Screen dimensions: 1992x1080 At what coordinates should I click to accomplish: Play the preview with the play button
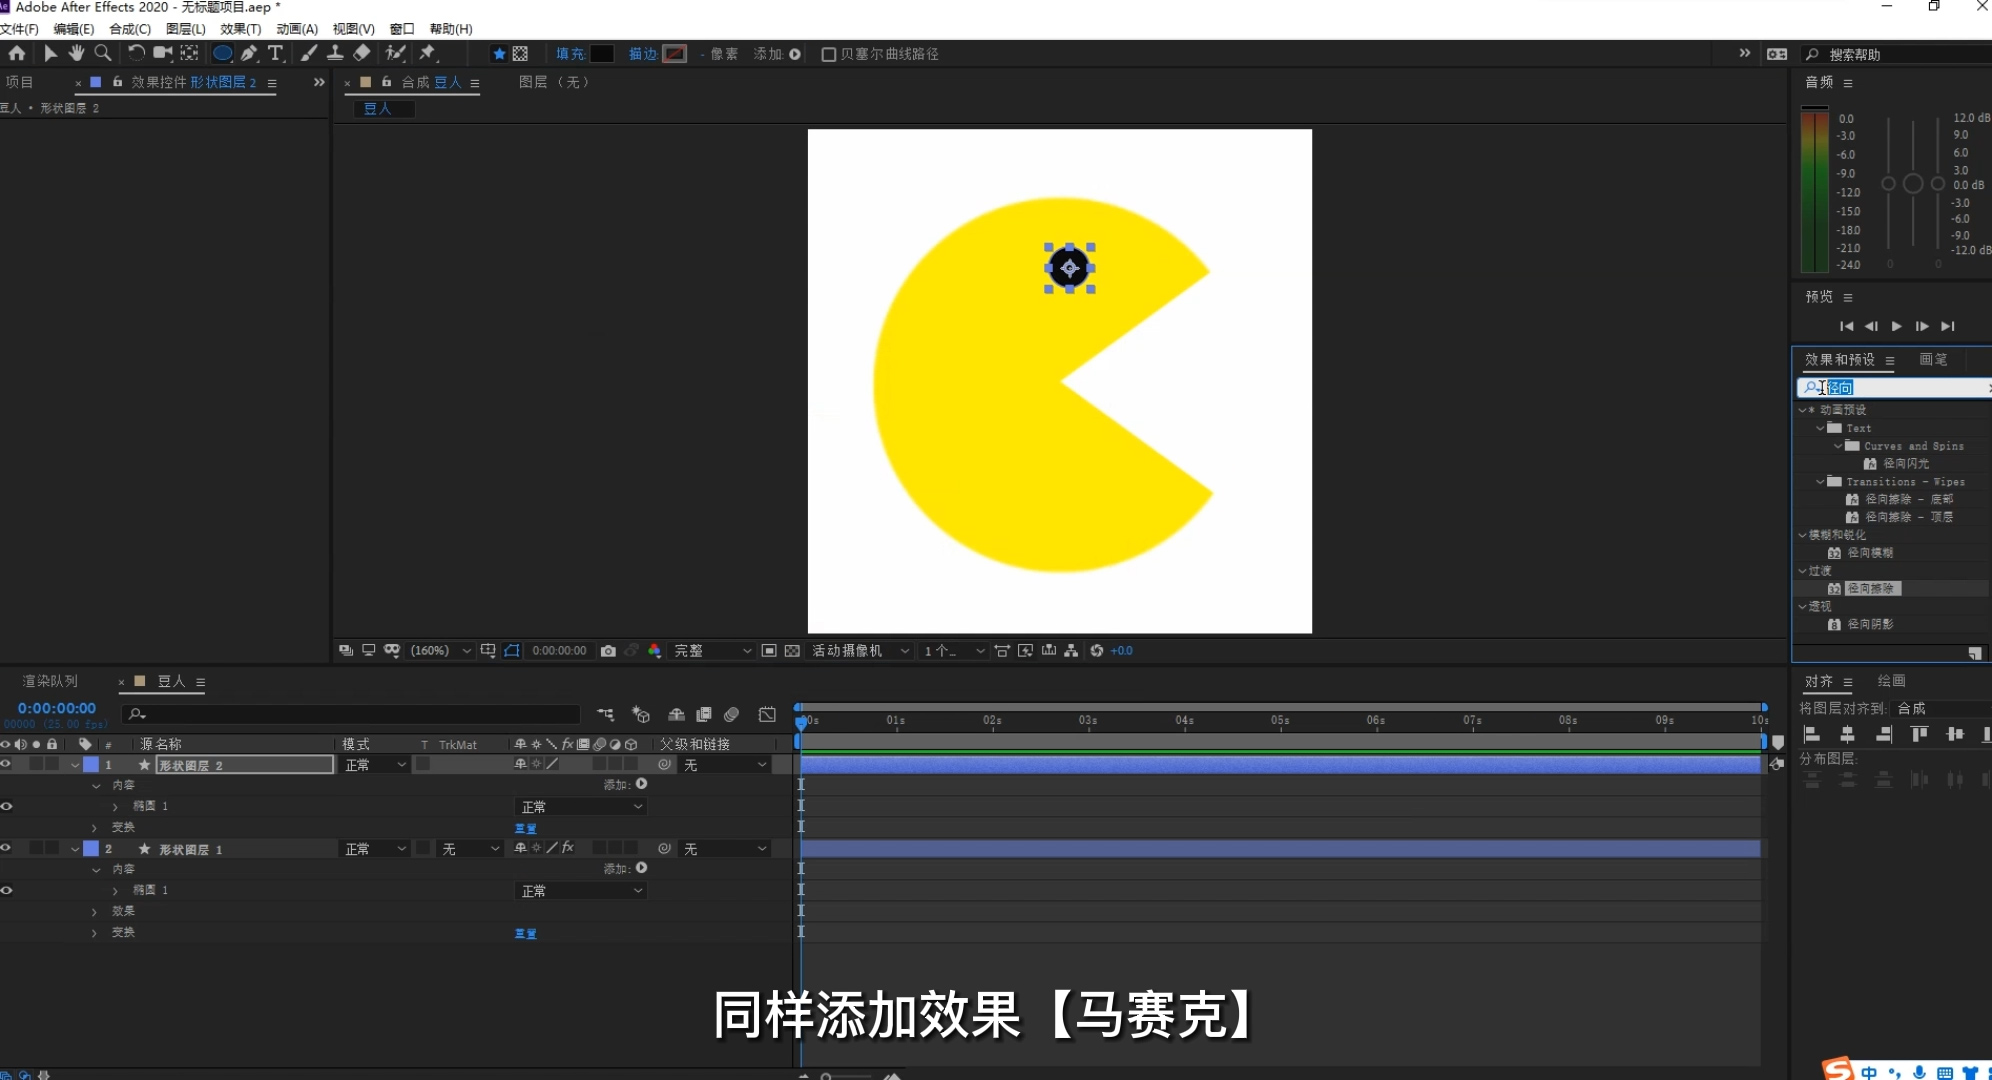pyautogui.click(x=1896, y=326)
